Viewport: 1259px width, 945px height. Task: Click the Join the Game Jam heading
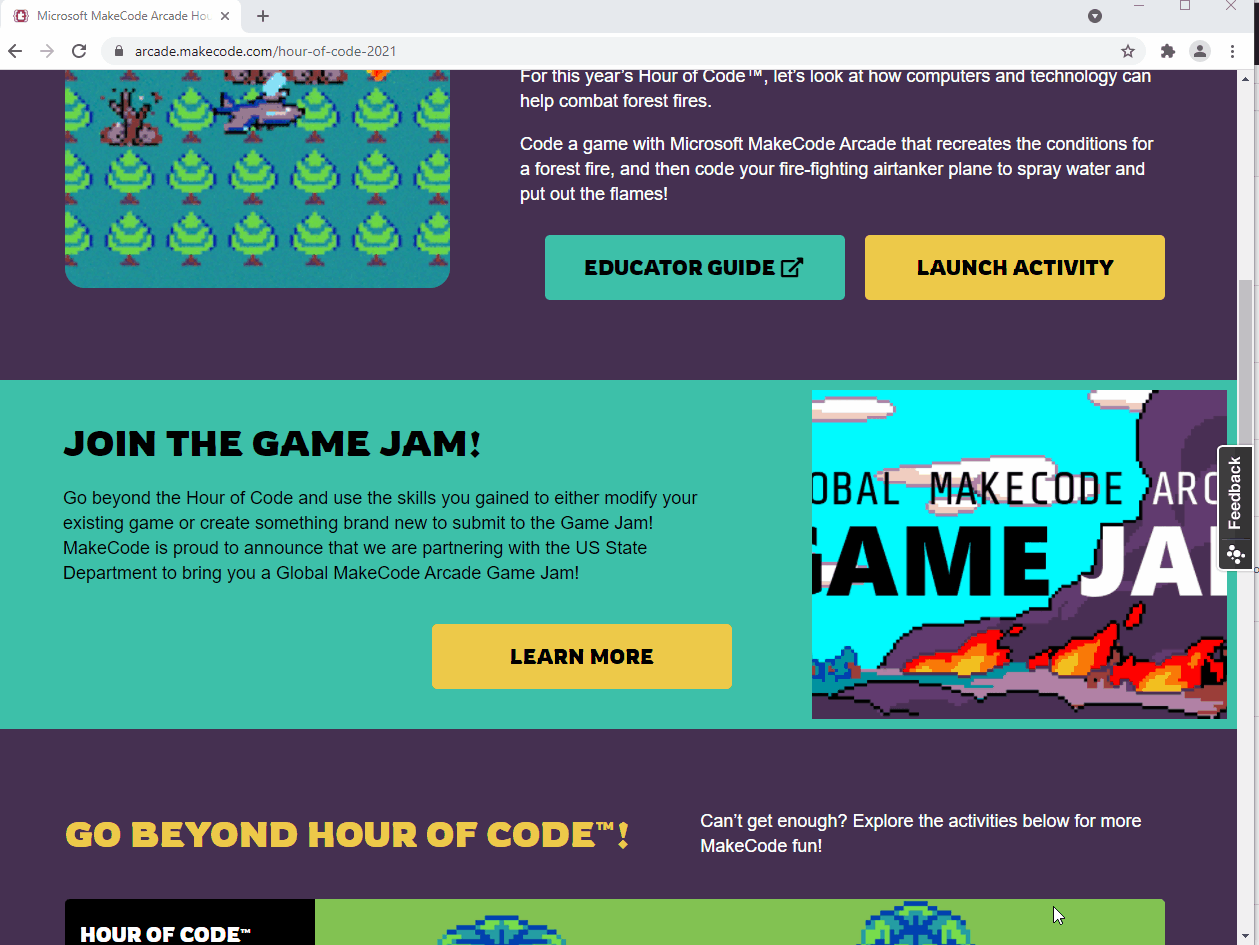(x=272, y=443)
